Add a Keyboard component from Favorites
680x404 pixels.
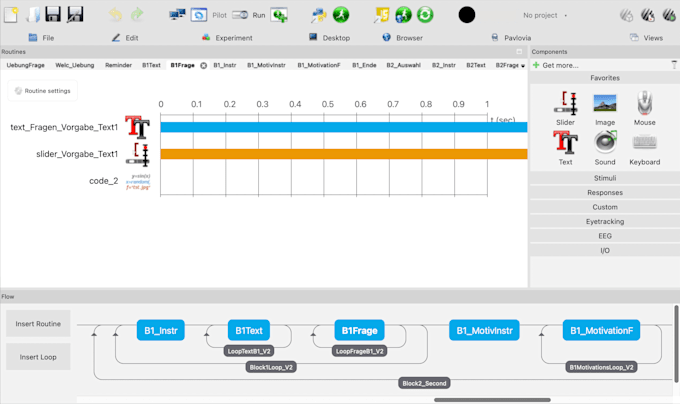[644, 148]
